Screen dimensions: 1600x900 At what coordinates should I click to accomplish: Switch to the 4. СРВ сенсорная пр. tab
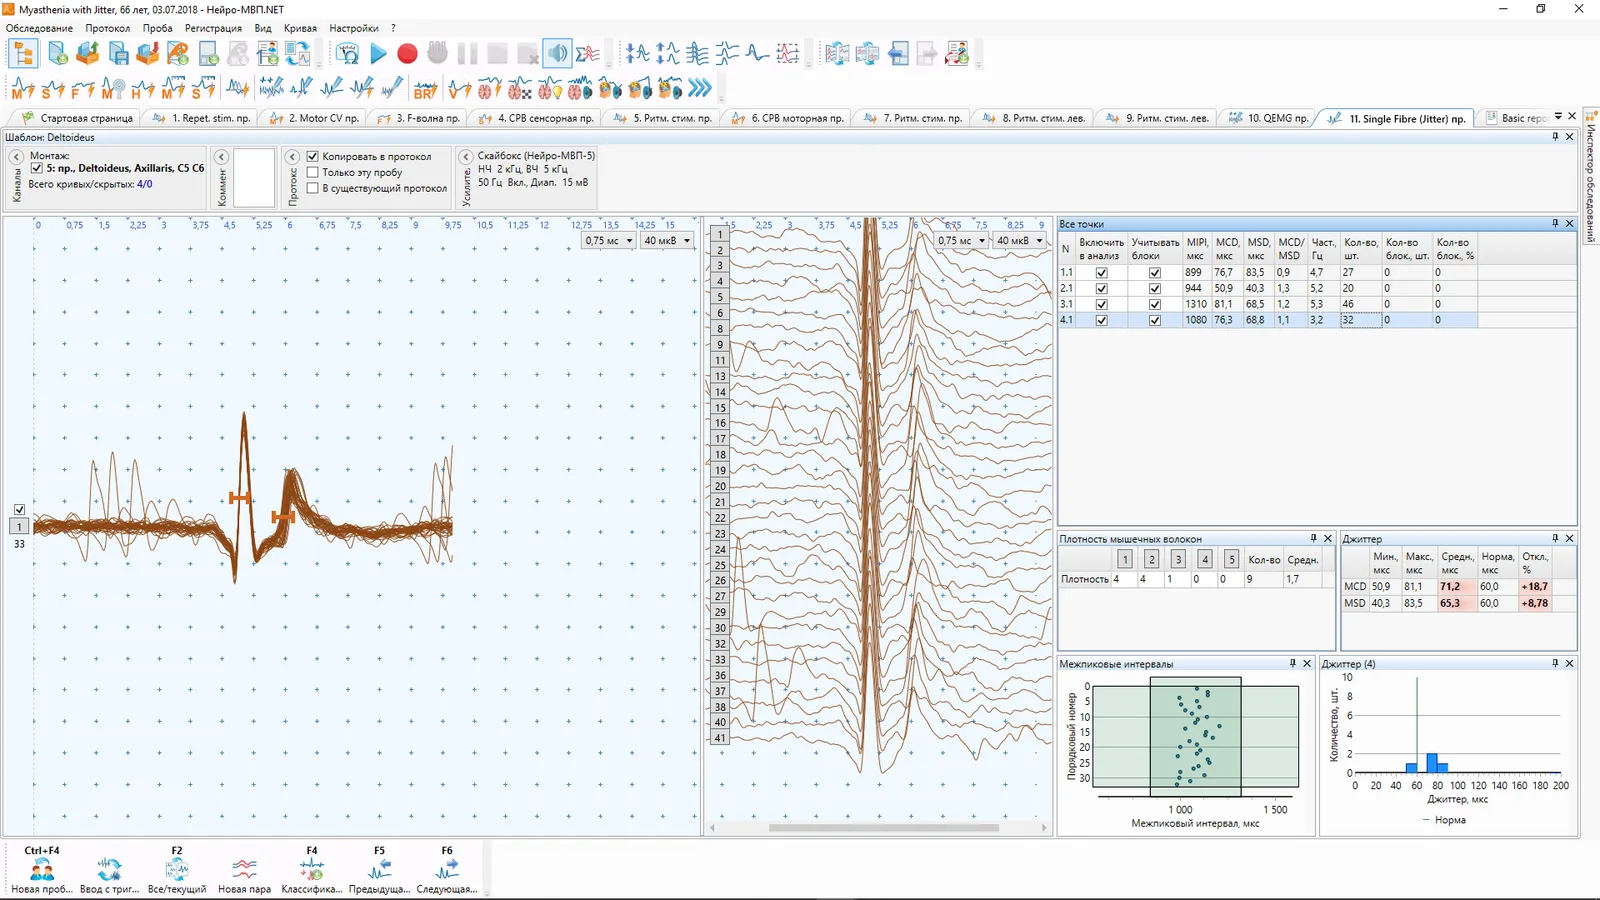click(535, 118)
